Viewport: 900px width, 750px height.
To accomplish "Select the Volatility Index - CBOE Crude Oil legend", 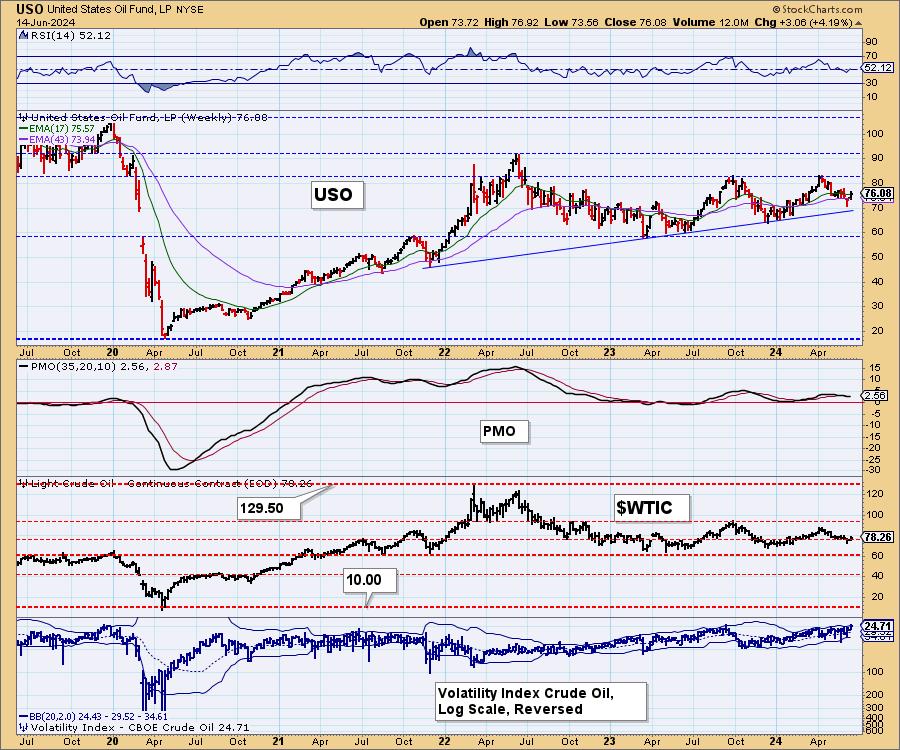I will (x=134, y=728).
